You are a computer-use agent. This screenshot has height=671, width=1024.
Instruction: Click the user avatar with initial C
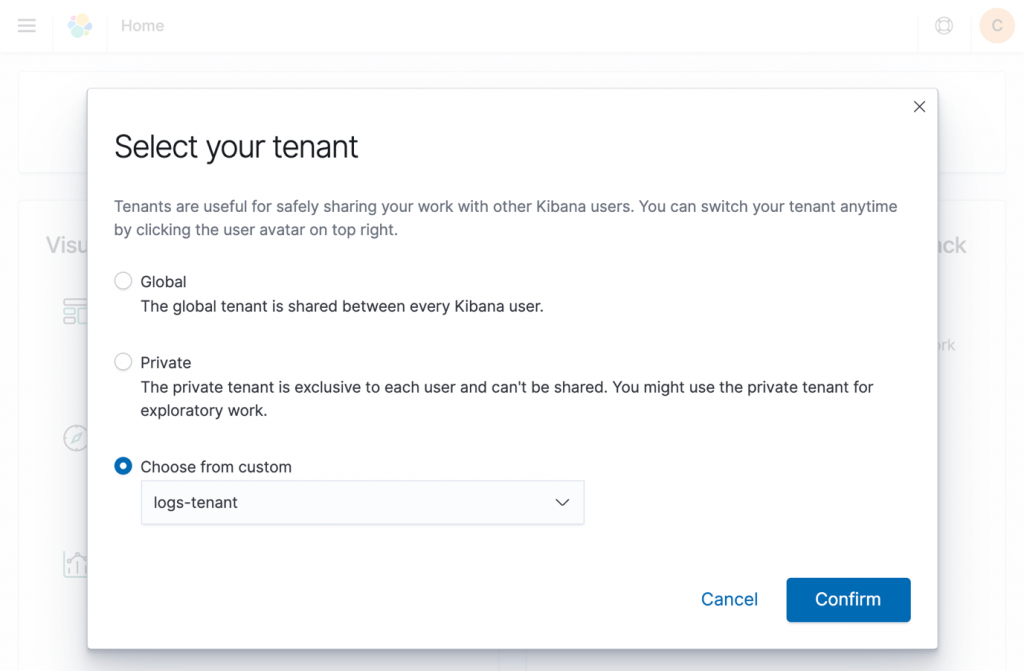pos(996,26)
